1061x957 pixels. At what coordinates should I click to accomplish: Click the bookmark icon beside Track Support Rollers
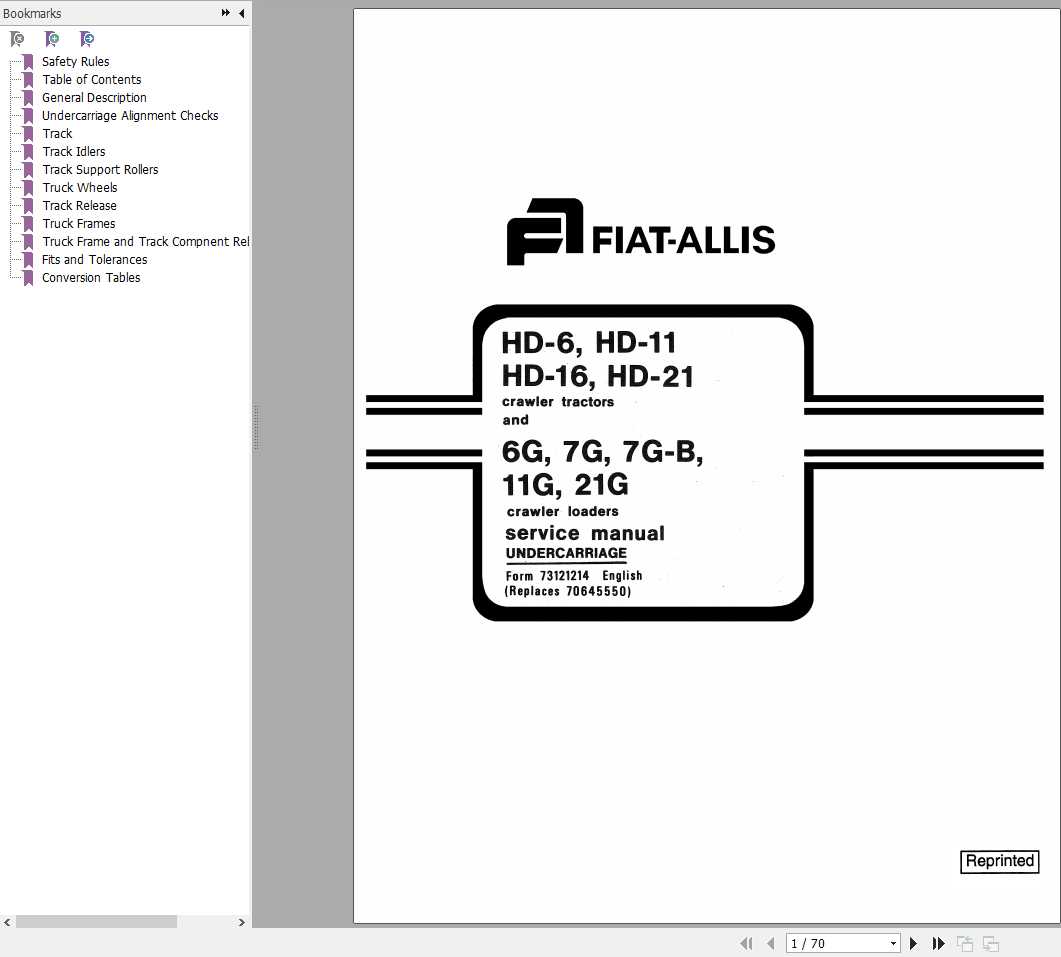tap(28, 171)
